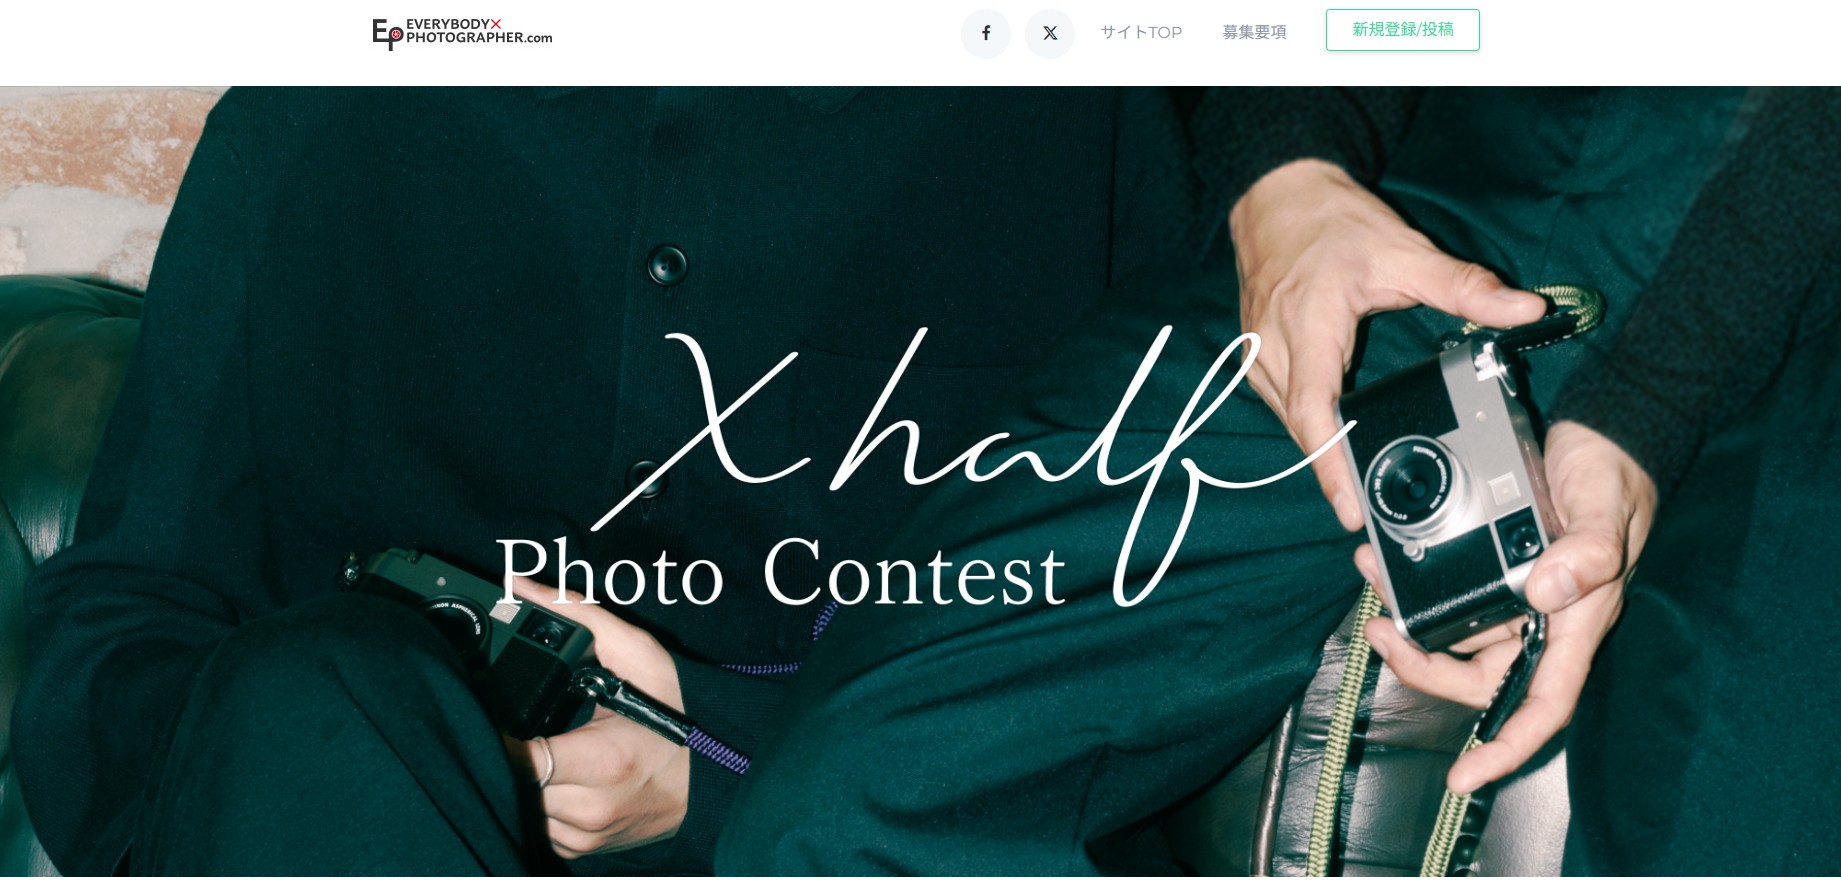Click the Ep logo mark
The image size is (1841, 892).
point(387,35)
